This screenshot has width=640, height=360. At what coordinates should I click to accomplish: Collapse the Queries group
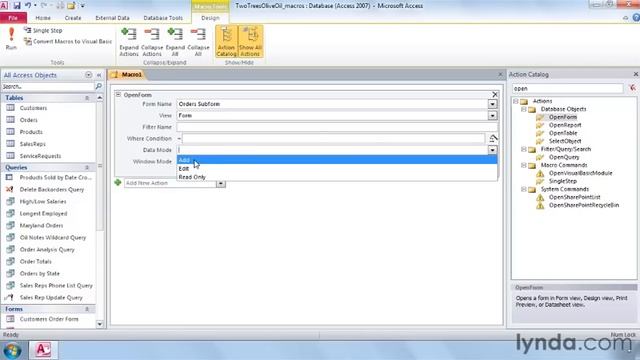(x=87, y=167)
